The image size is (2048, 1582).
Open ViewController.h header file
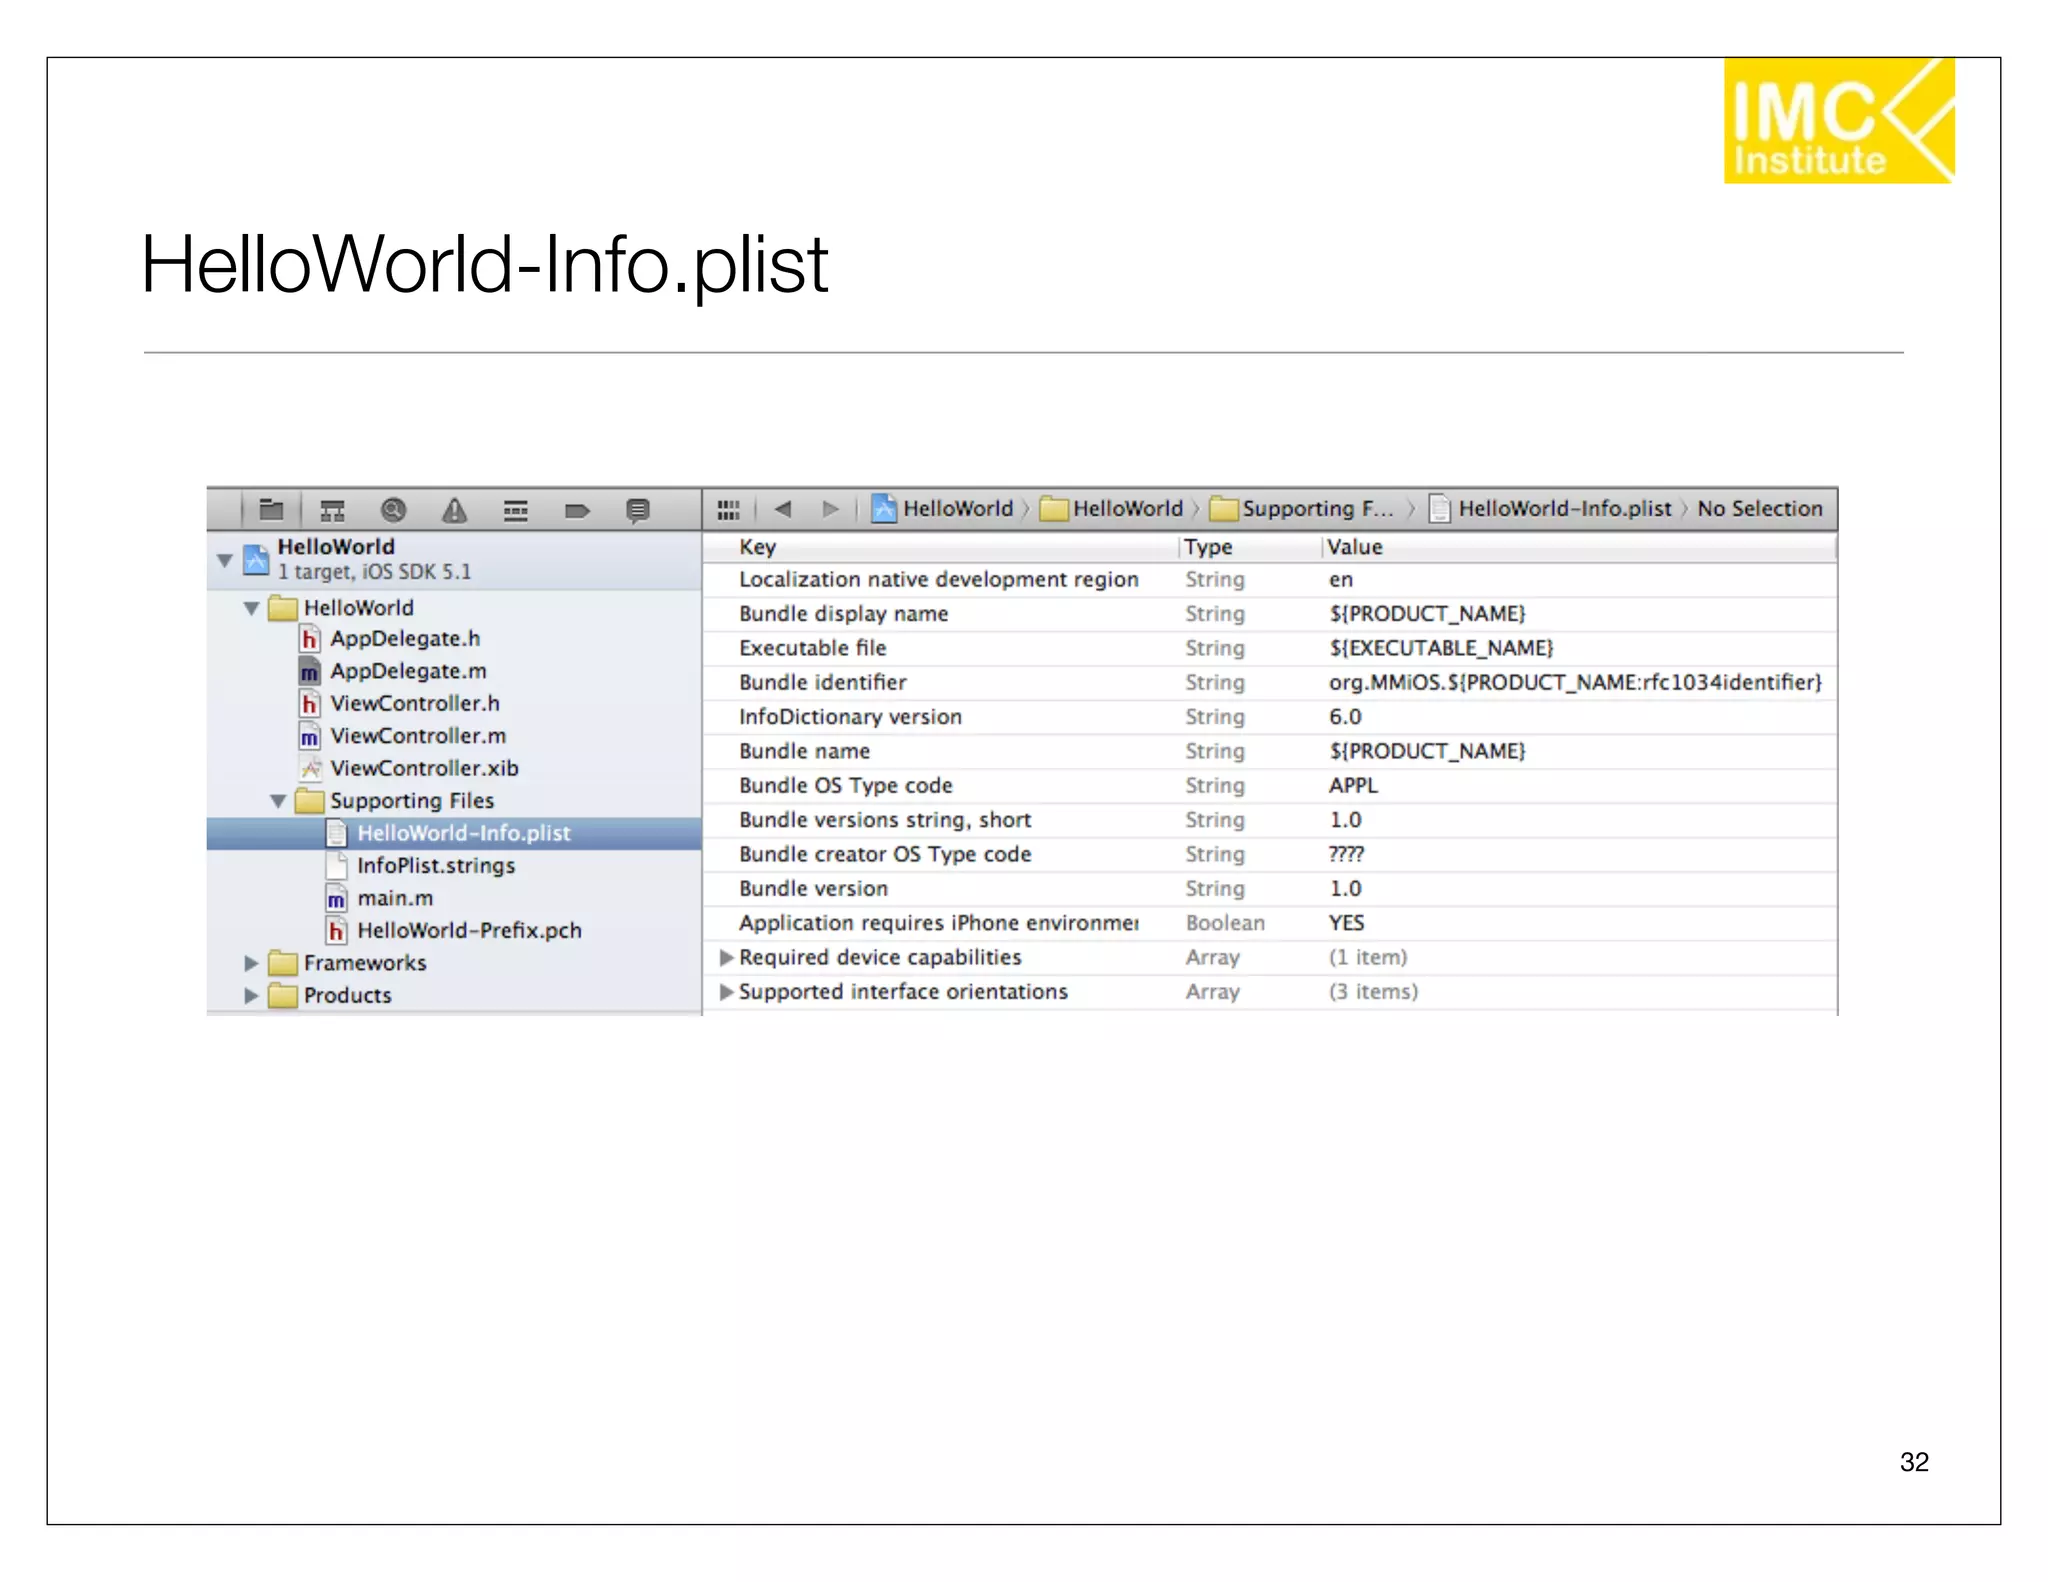pyautogui.click(x=400, y=704)
